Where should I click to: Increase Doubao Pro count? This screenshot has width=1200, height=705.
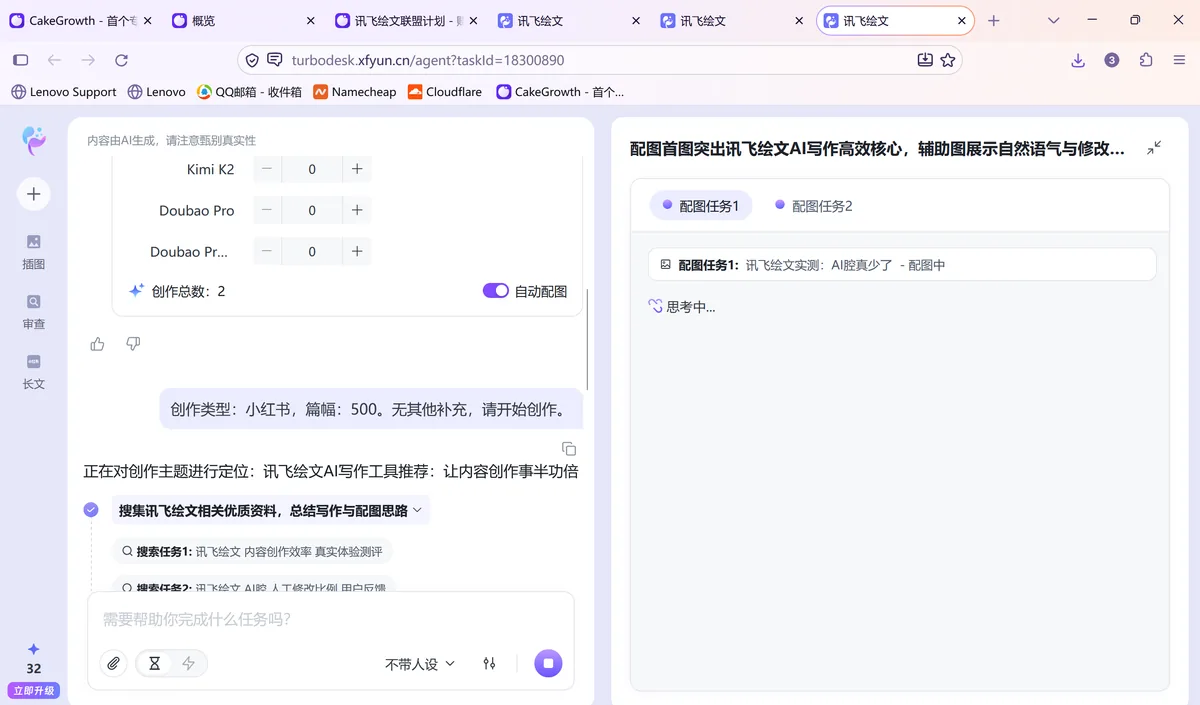point(357,210)
